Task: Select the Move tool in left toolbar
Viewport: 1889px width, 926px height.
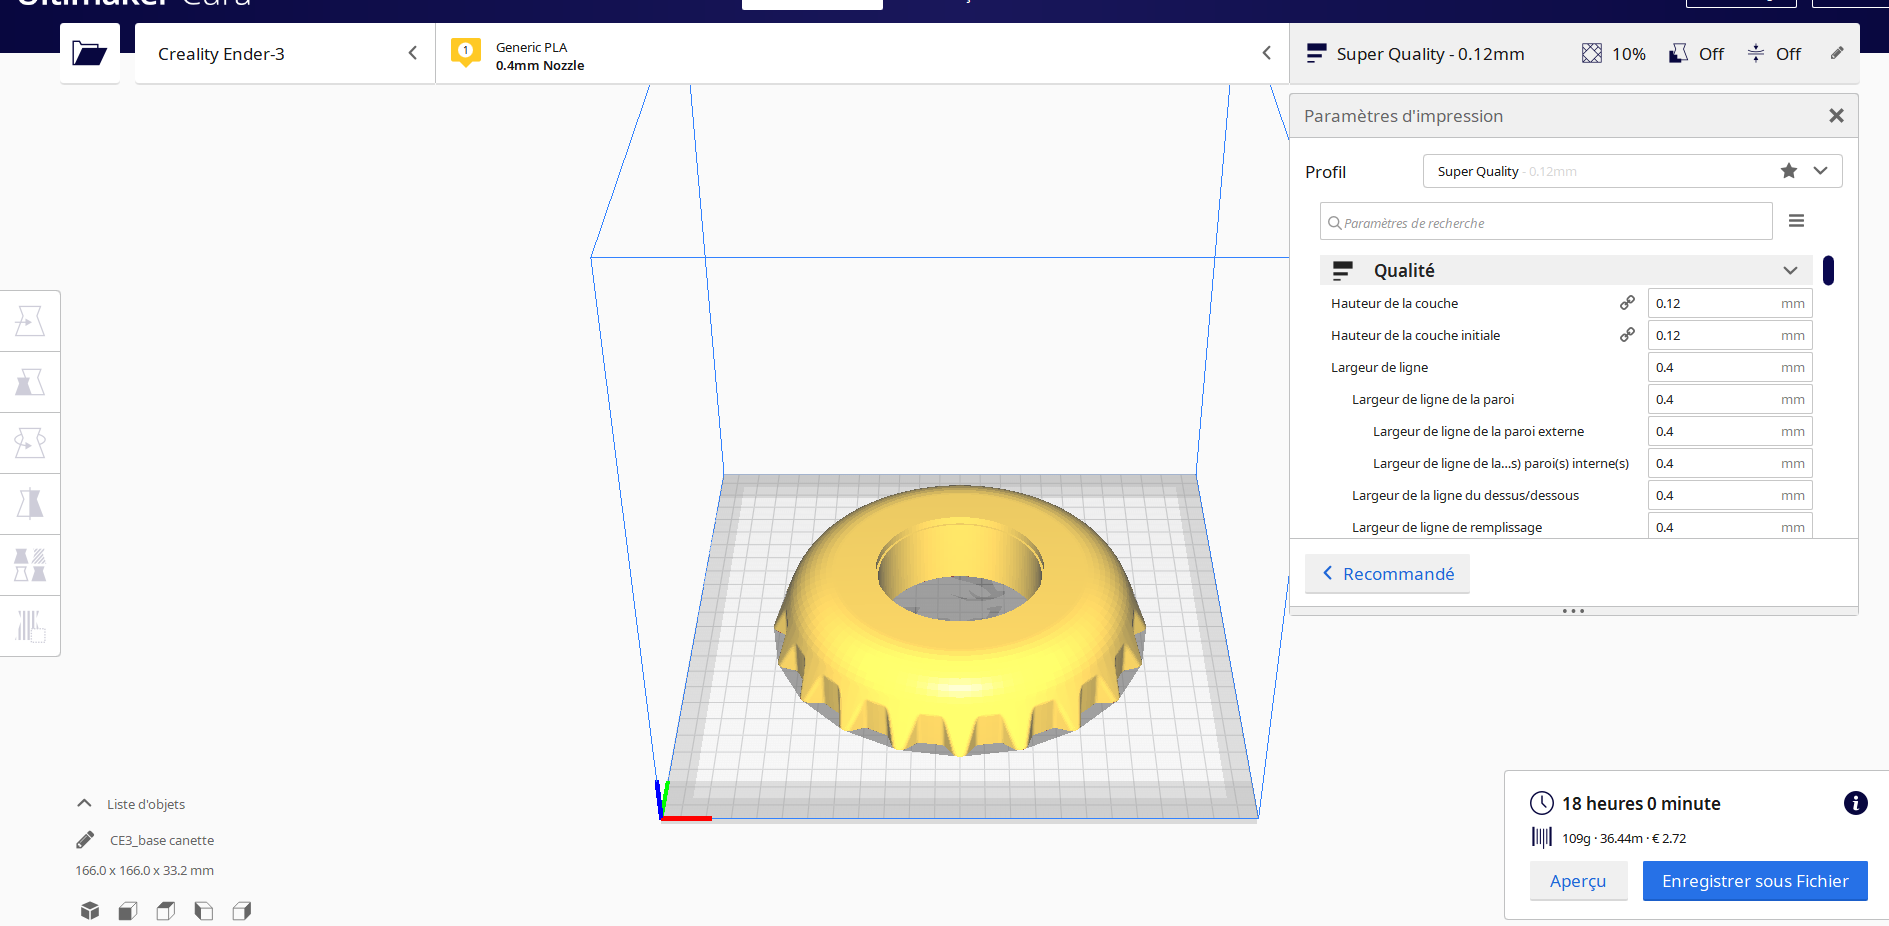Action: coord(30,321)
